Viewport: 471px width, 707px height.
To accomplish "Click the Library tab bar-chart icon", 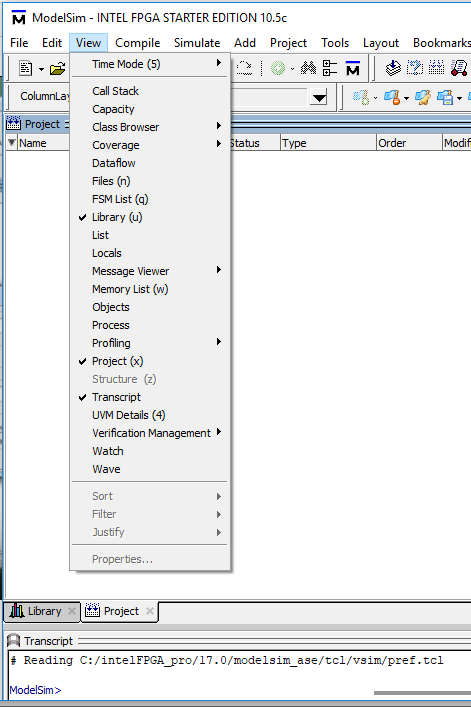I will [17, 611].
